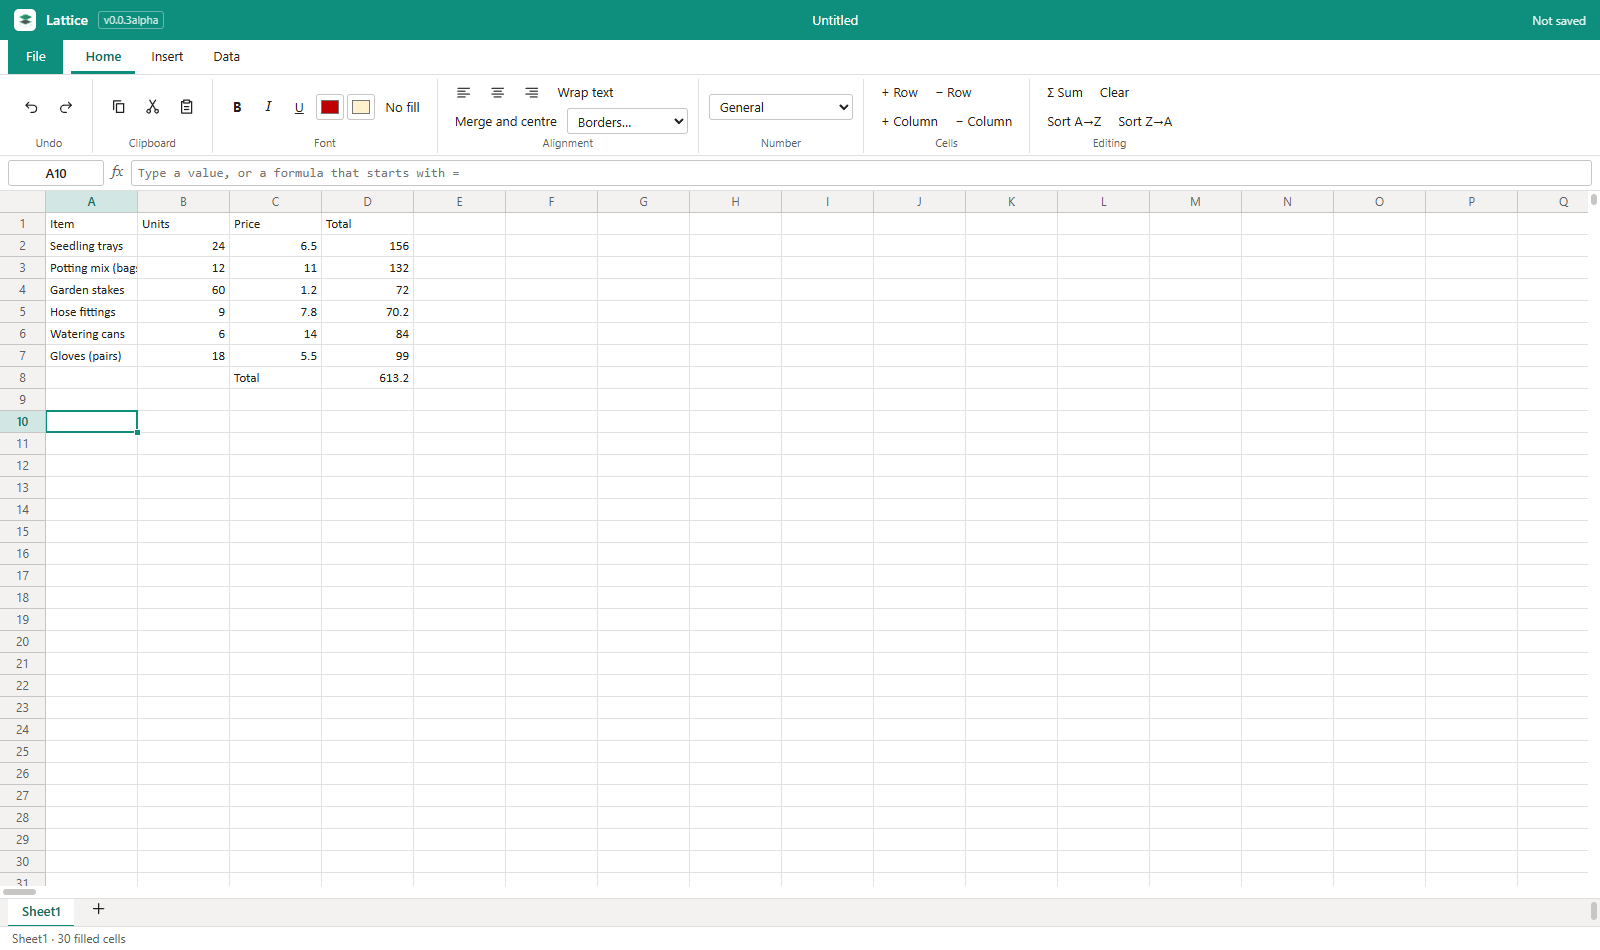1600x950 pixels.
Task: Open the Borders dropdown
Action: click(x=628, y=122)
